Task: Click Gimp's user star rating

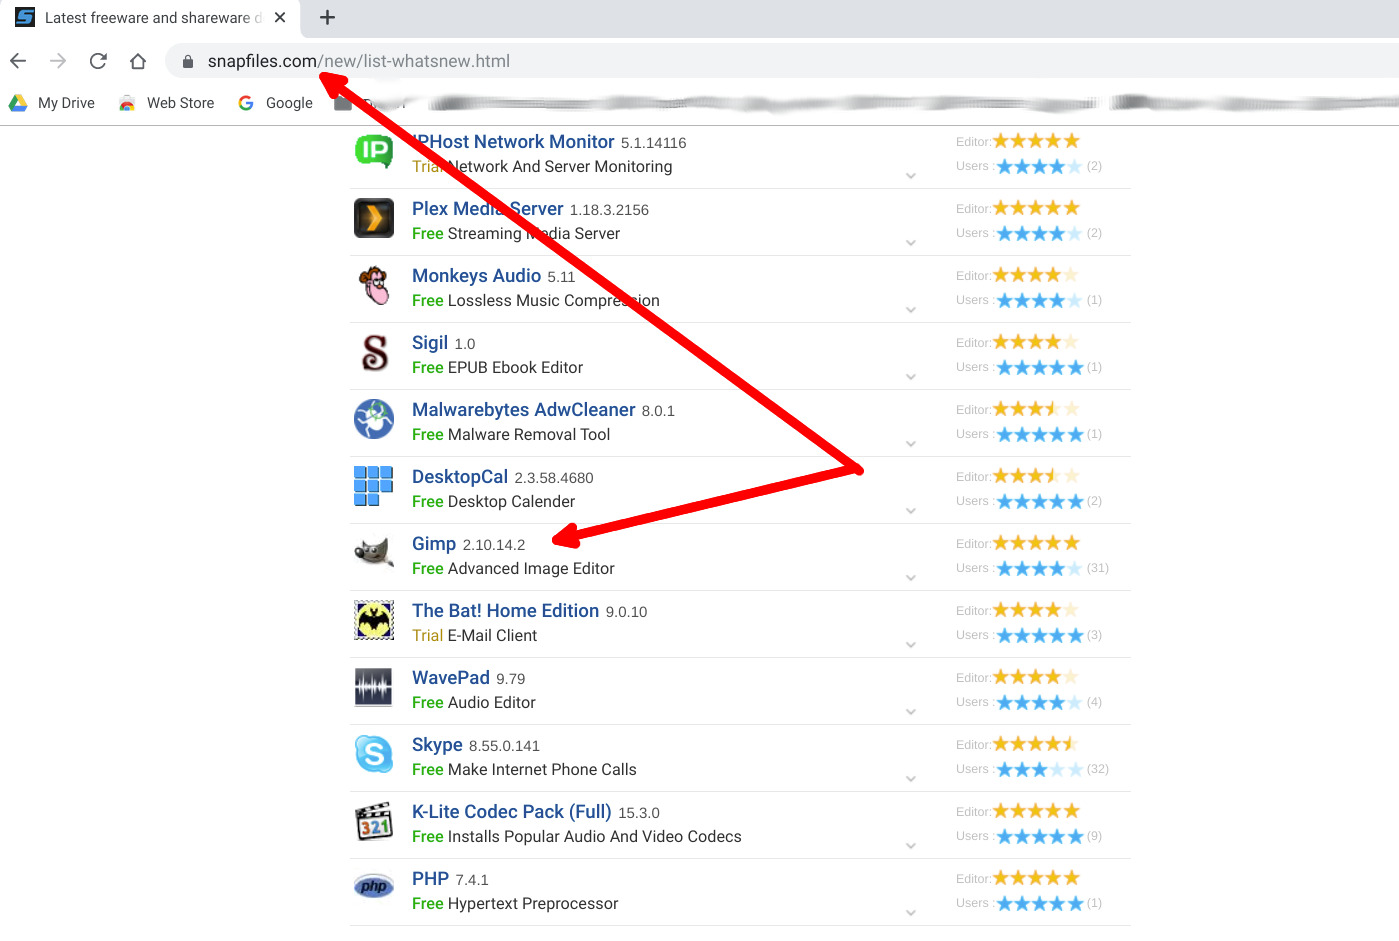Action: [1039, 568]
